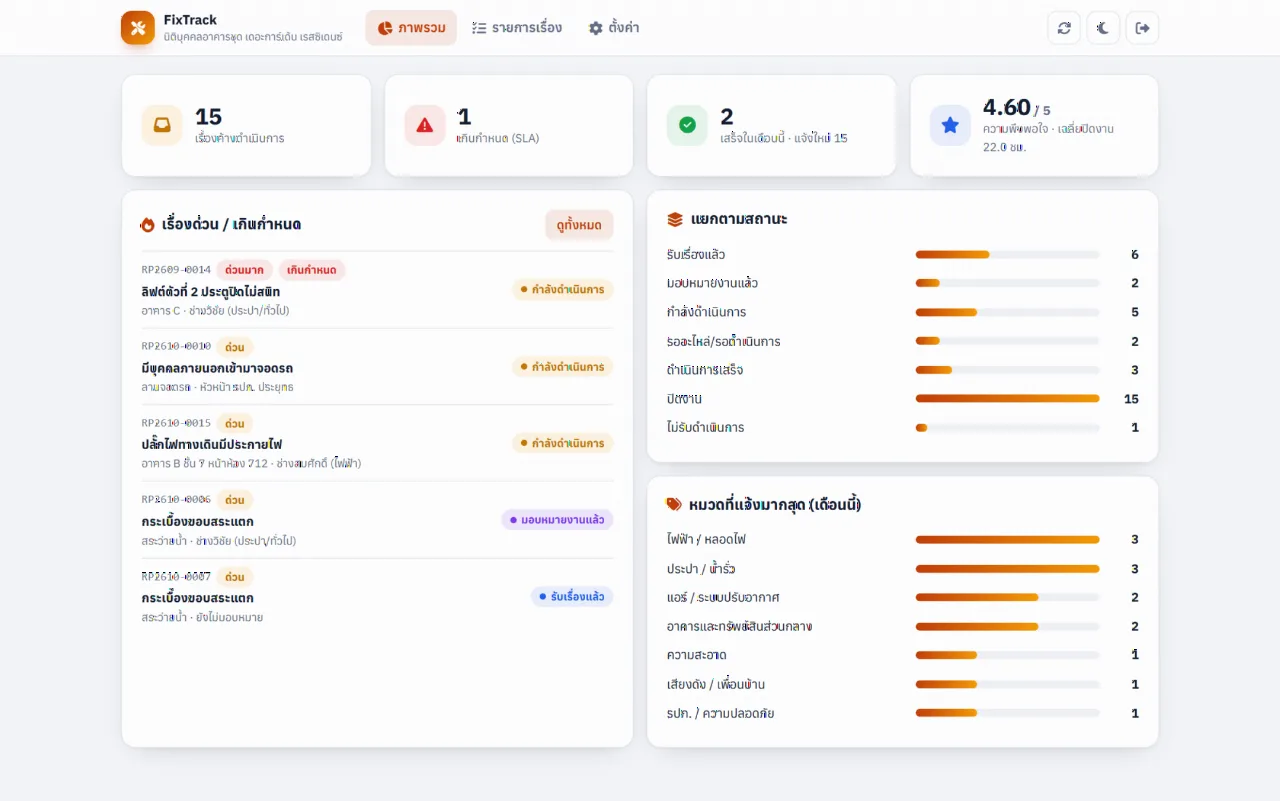Click the รับเรื่องแล้ว row in status breakdown
This screenshot has height=801, width=1280.
(903, 254)
